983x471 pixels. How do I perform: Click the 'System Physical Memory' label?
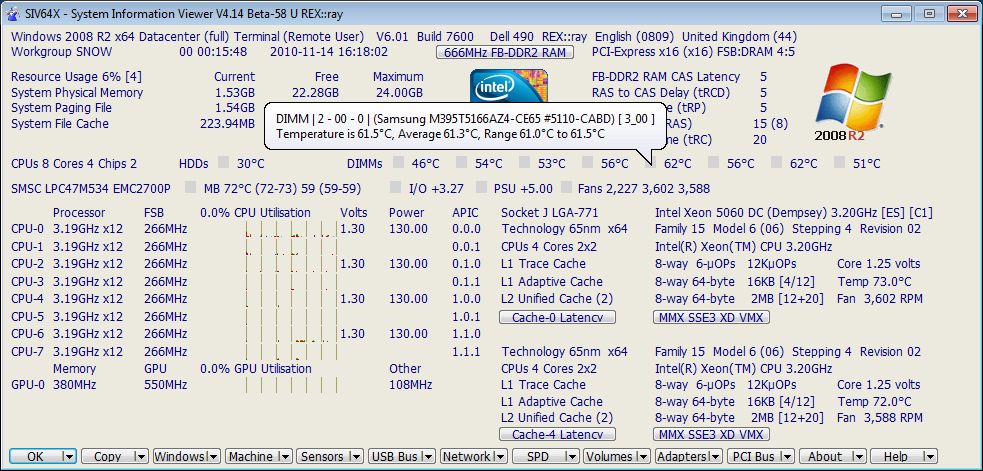(77, 93)
